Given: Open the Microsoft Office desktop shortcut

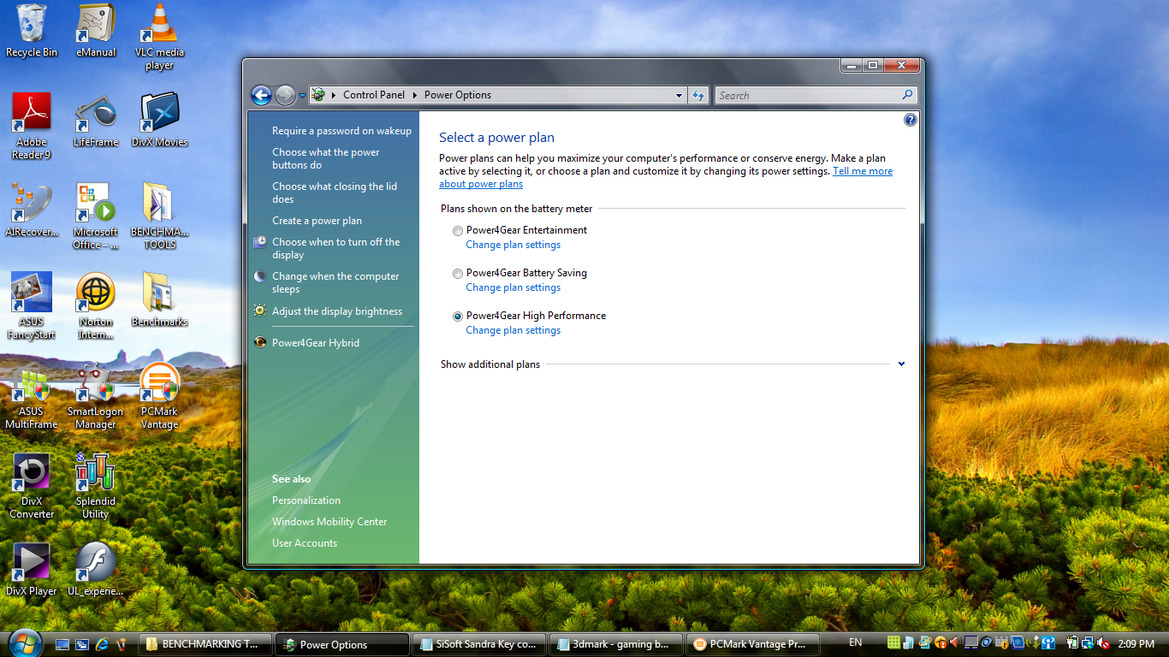Looking at the screenshot, I should click(x=95, y=216).
